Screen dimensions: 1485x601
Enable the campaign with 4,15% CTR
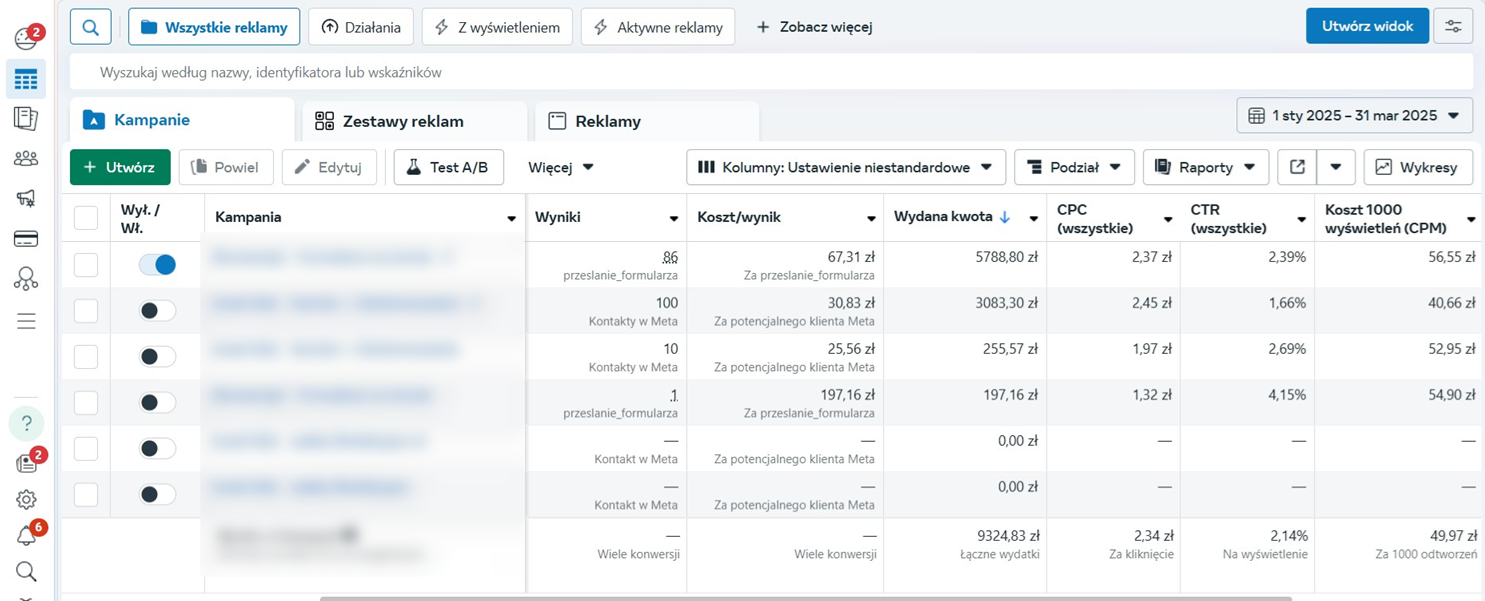coord(157,403)
